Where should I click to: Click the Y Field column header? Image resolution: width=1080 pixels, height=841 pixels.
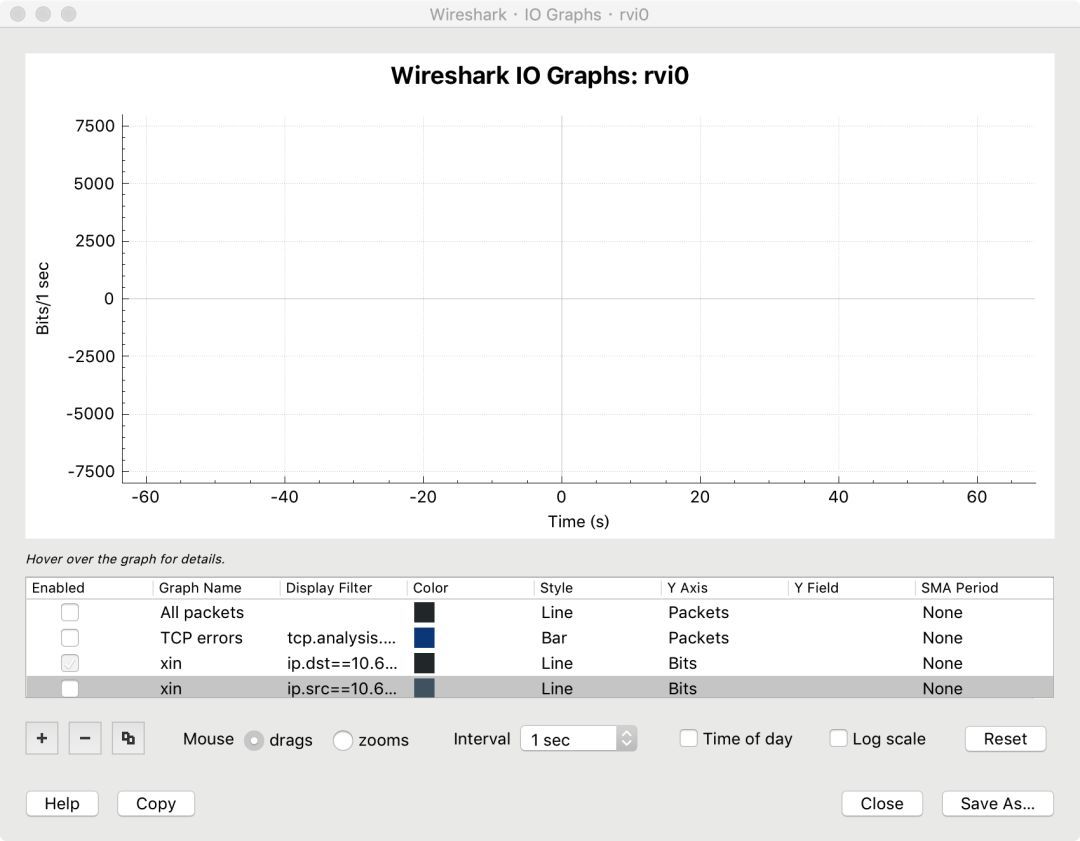[x=816, y=588]
